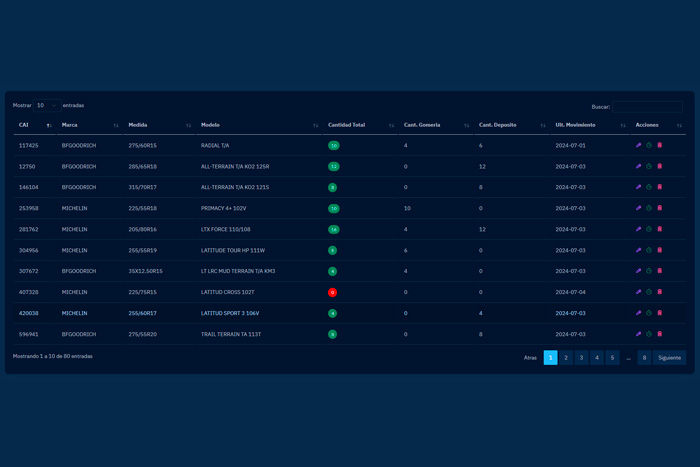Open the Mostrar entries count dropdown
The height and width of the screenshot is (467, 700).
[x=47, y=105]
